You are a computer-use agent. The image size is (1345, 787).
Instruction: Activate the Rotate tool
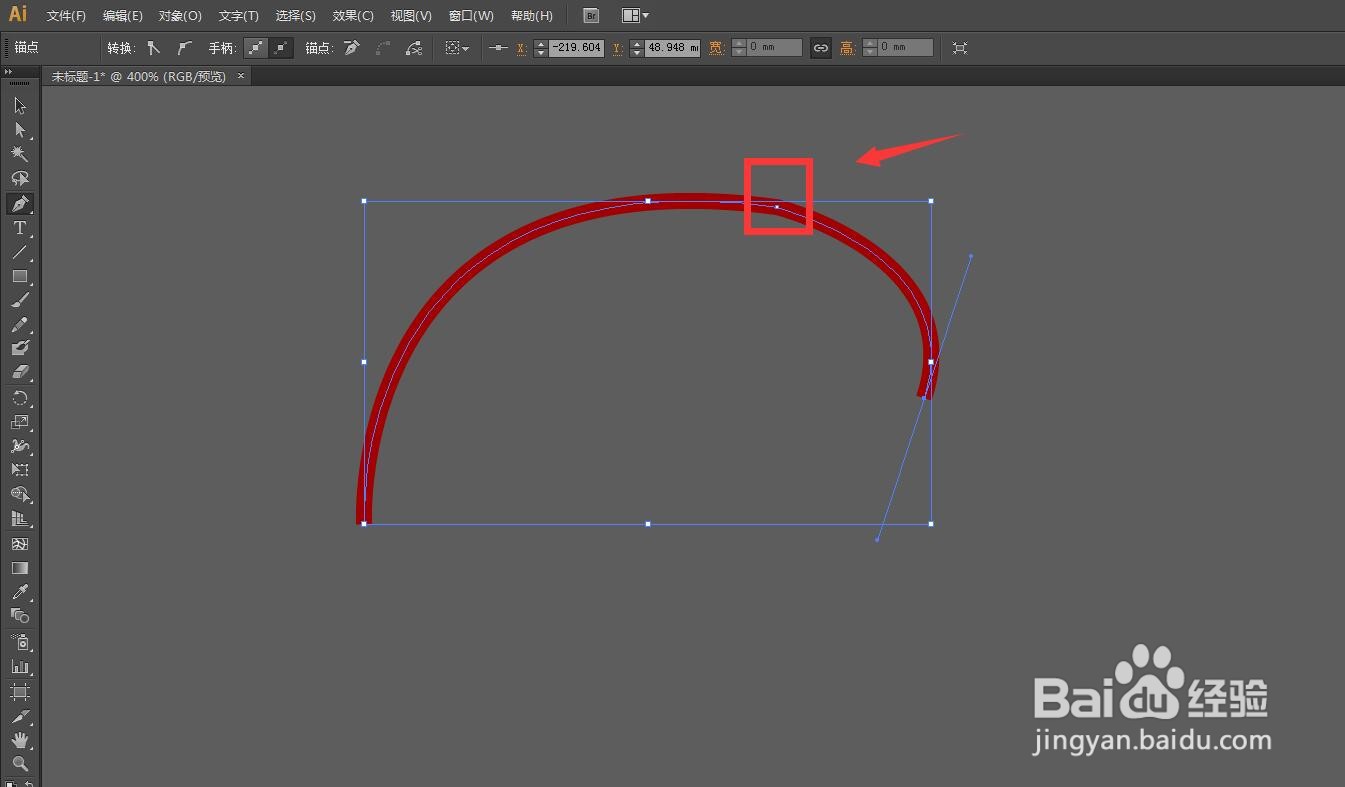pos(20,398)
